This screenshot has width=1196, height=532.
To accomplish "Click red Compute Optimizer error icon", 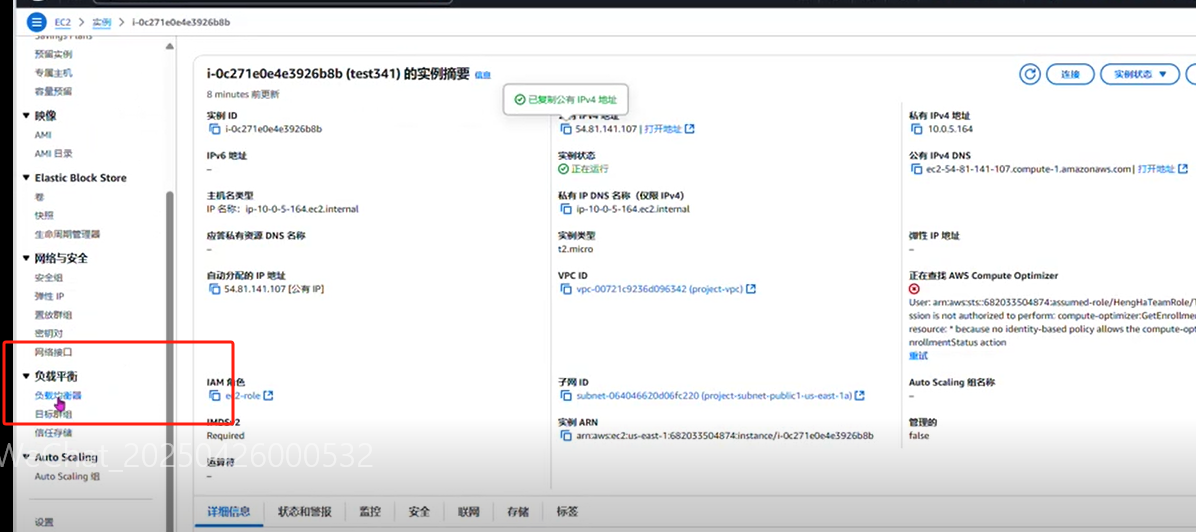I will click(915, 289).
